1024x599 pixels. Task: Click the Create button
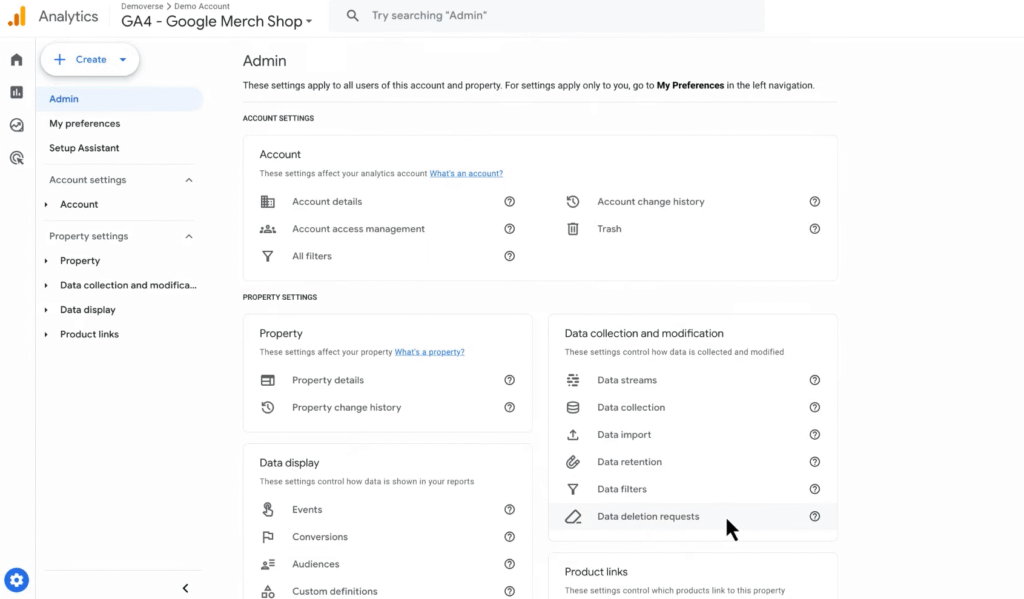(x=90, y=59)
